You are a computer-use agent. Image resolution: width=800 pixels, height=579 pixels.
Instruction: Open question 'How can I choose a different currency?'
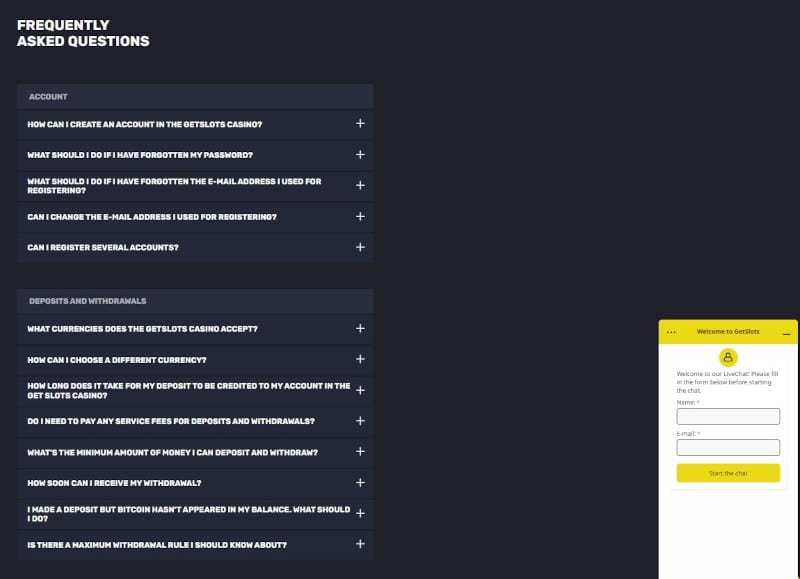point(195,360)
